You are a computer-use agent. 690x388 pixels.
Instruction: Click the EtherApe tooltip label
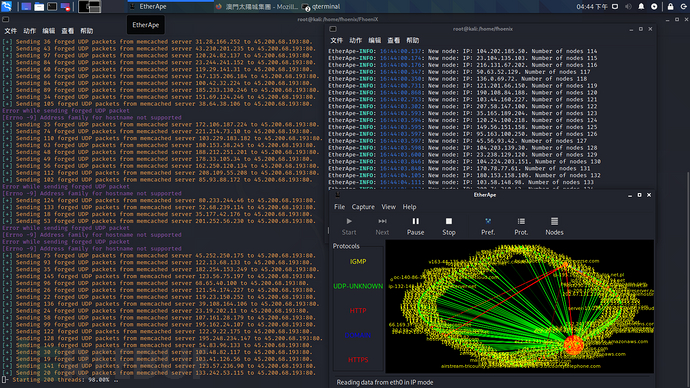tap(146, 25)
